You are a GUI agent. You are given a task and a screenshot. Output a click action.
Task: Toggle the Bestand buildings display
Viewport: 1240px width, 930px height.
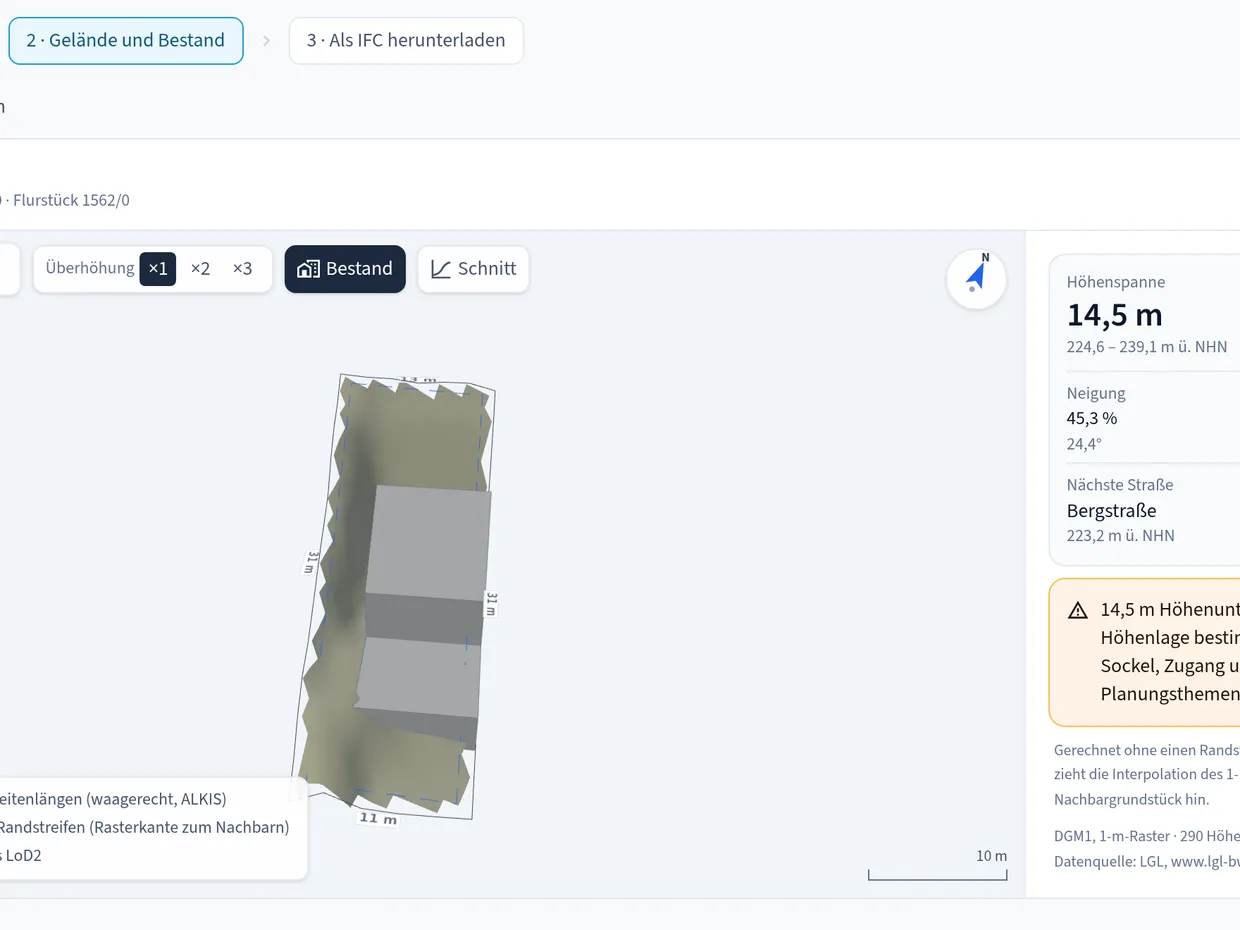coord(345,269)
